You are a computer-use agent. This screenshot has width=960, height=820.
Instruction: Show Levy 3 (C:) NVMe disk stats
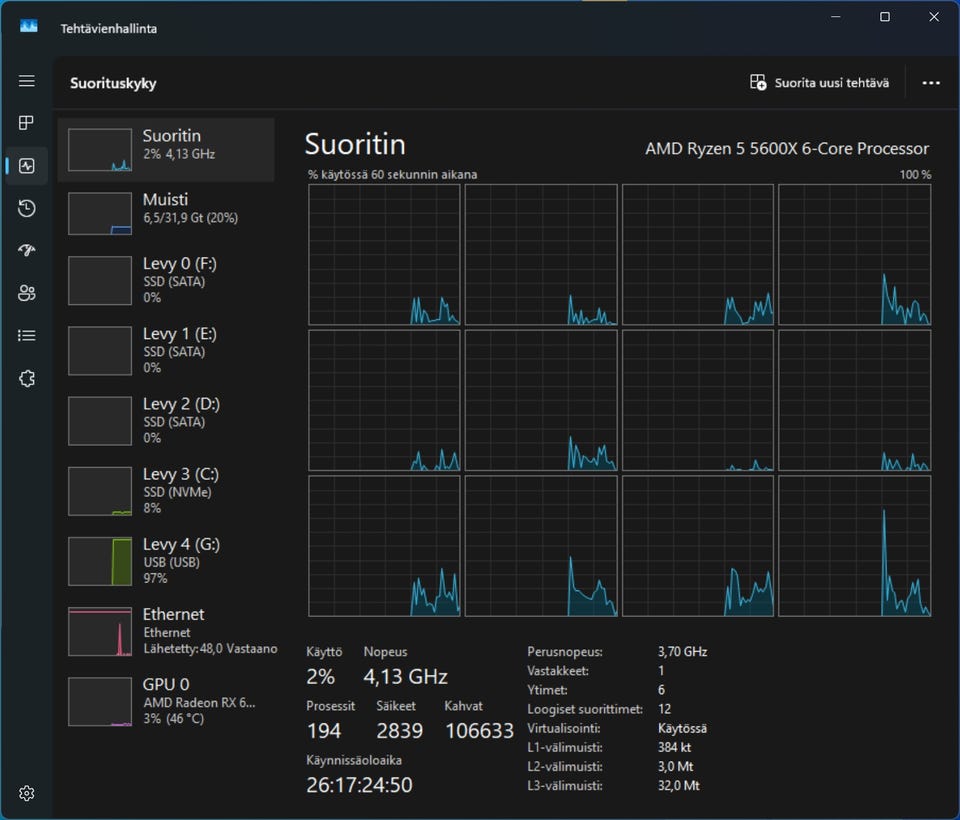166,490
